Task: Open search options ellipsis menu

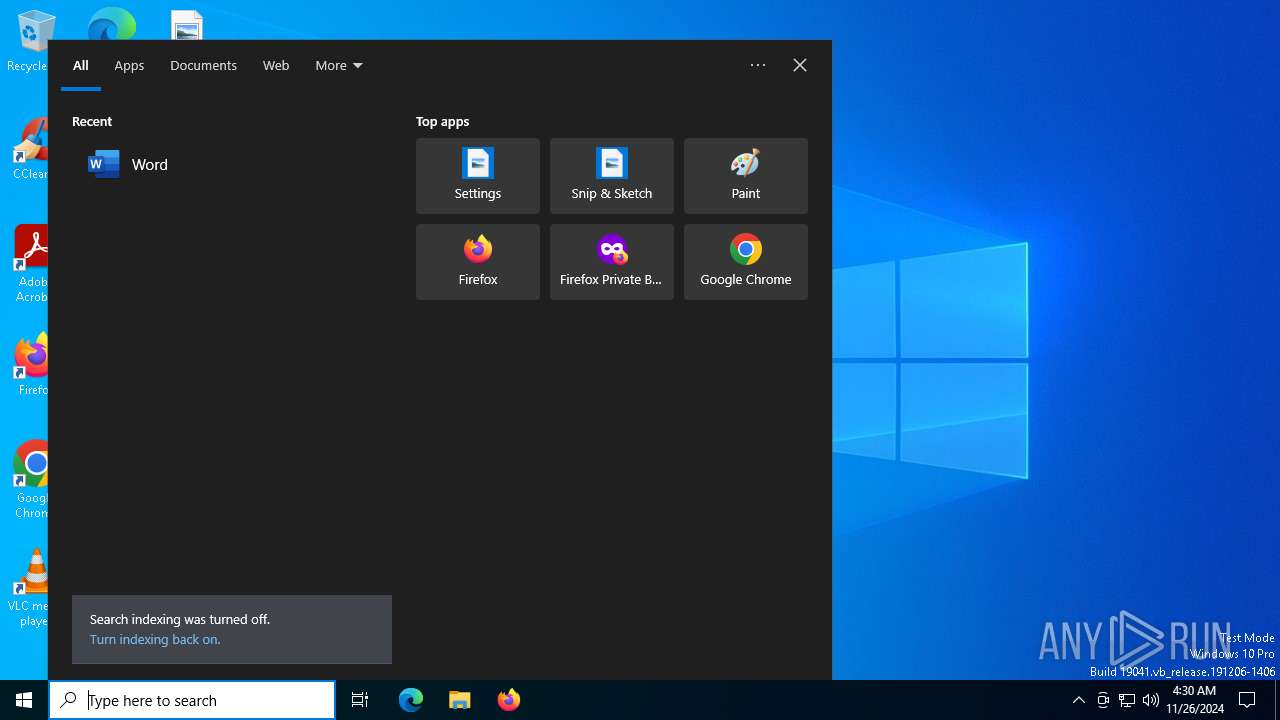Action: click(758, 65)
